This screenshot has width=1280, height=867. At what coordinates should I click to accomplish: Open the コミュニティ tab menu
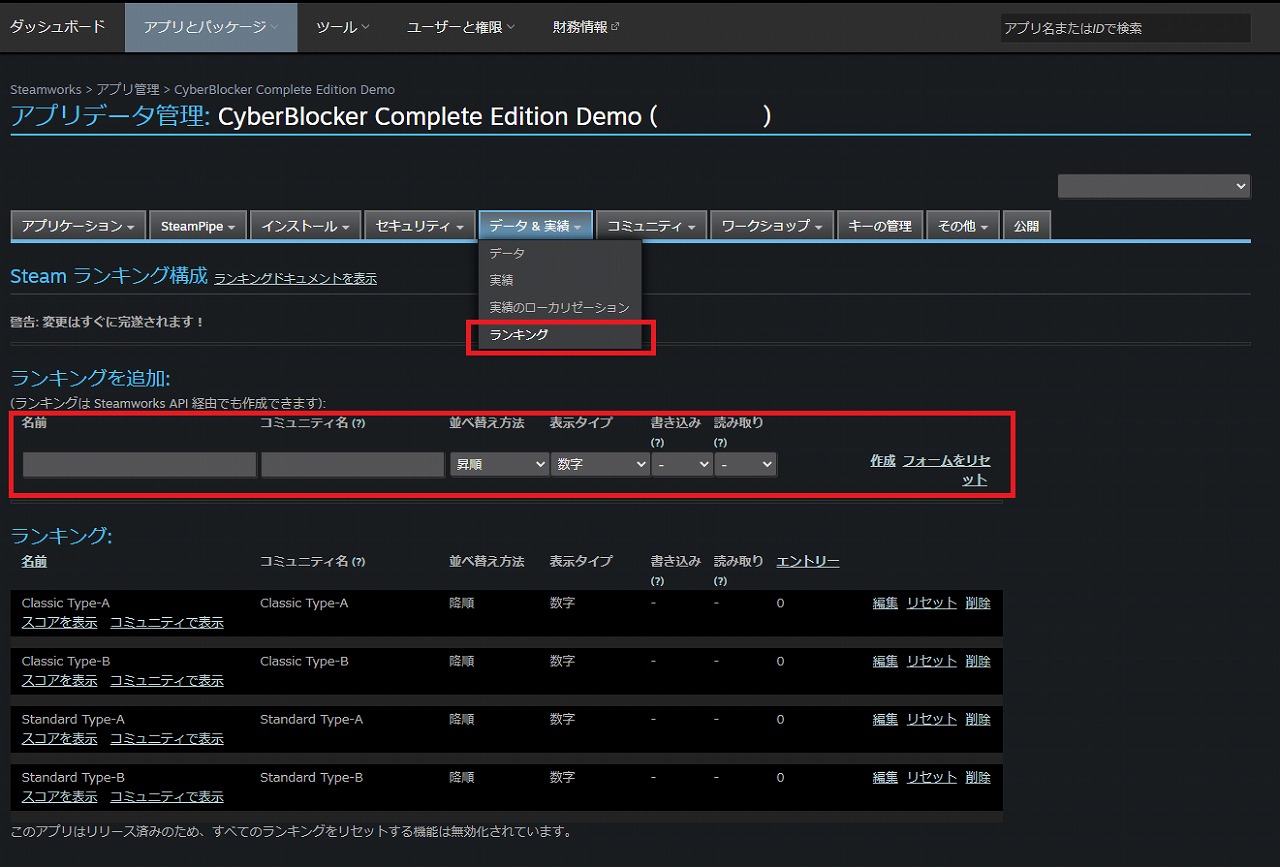[652, 226]
